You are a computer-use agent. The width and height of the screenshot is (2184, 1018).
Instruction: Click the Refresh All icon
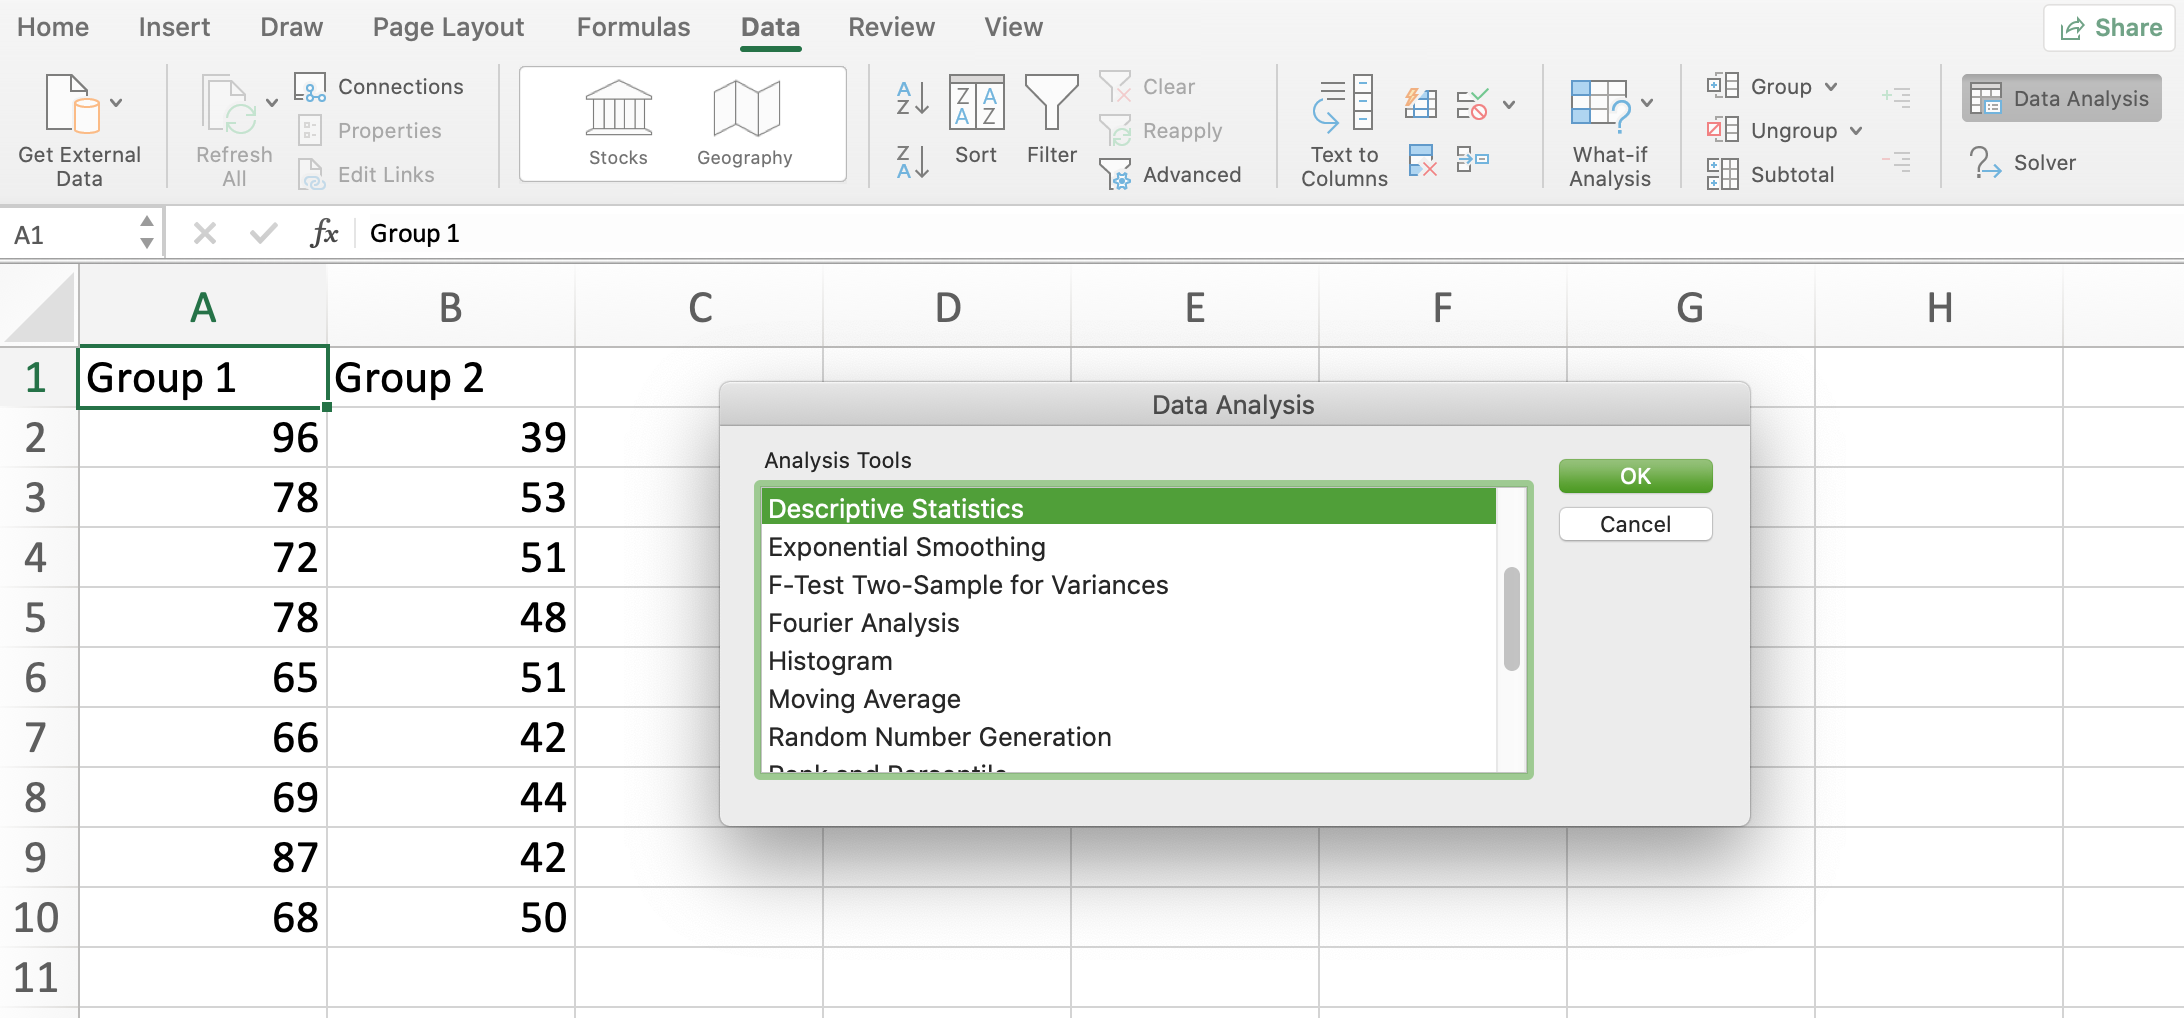[228, 104]
